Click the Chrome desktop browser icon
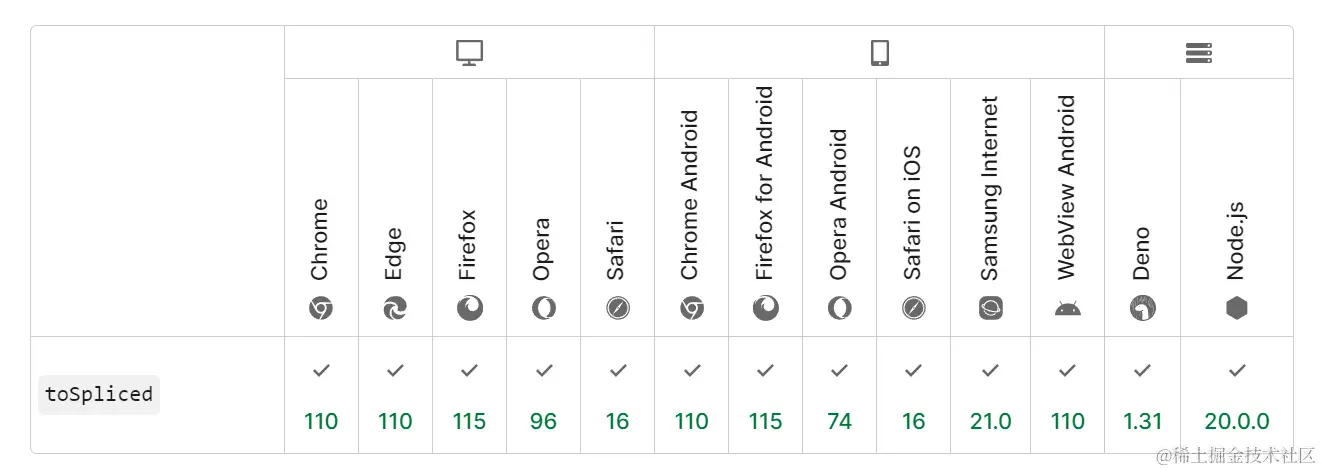Screen dimensions: 1322x472 321,309
